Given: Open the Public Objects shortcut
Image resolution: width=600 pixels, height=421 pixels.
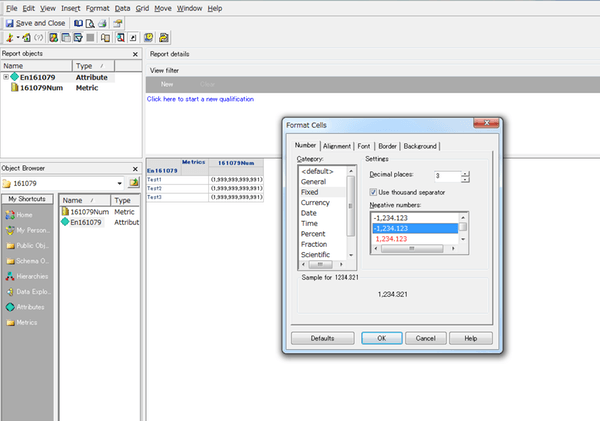Looking at the screenshot, I should tap(27, 246).
